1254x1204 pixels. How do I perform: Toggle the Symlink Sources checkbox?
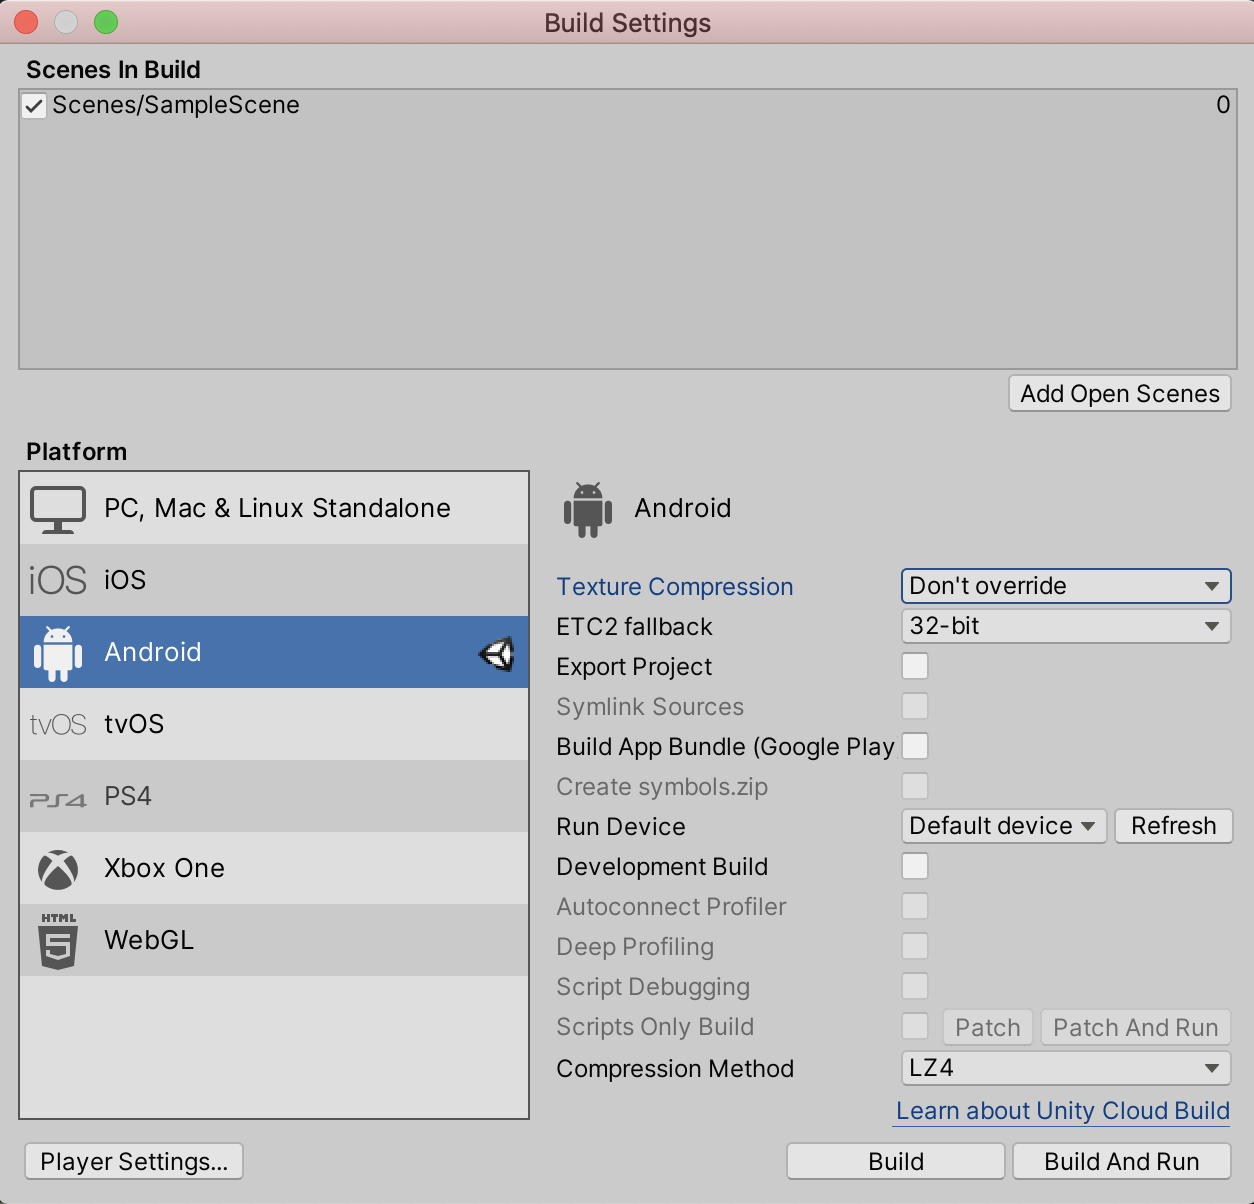(x=915, y=706)
